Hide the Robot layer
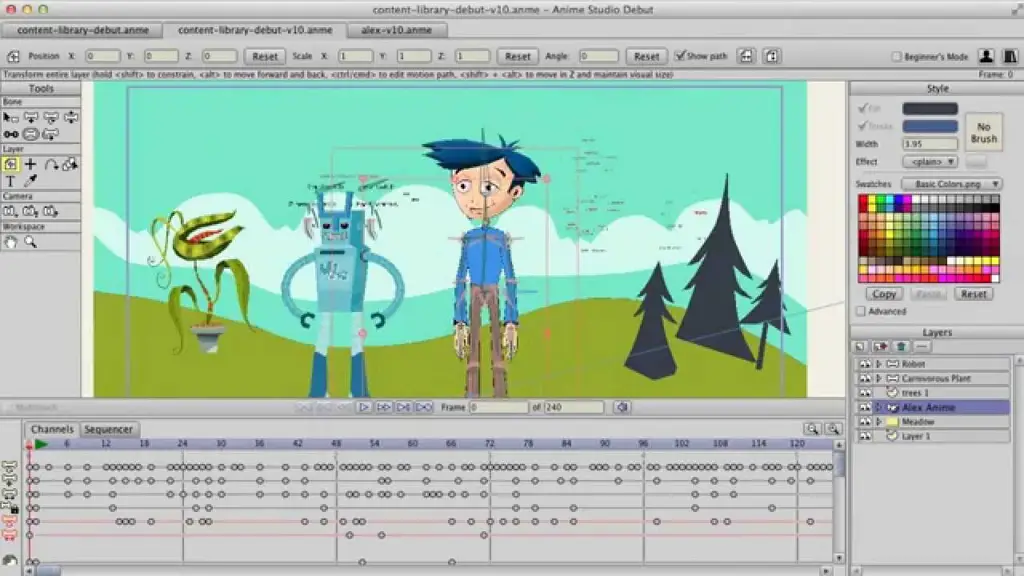This screenshot has height=576, width=1024. point(865,364)
